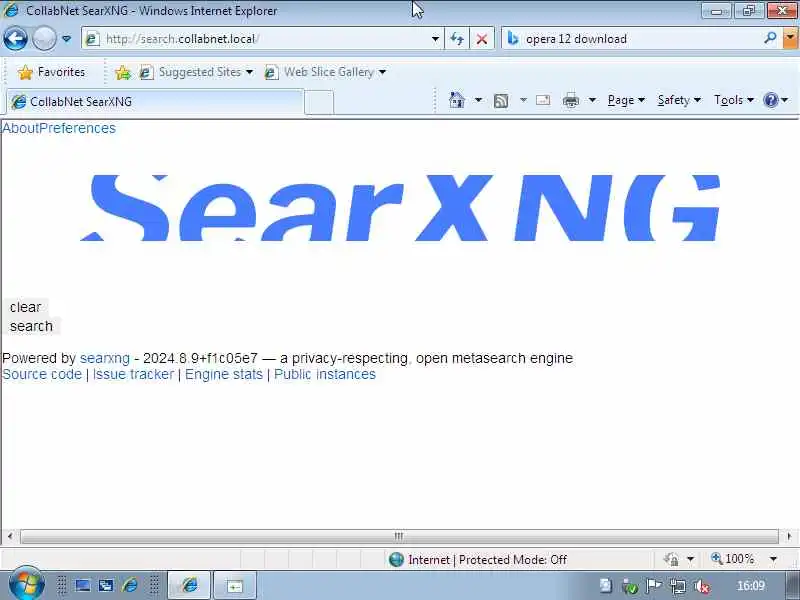This screenshot has height=600, width=800.
Task: Click Add to Favorites Bar icon
Action: (x=122, y=72)
